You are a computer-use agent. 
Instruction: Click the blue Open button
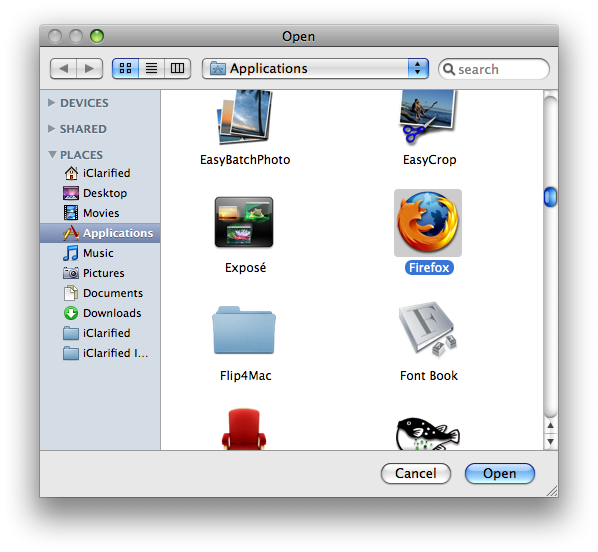tap(500, 473)
